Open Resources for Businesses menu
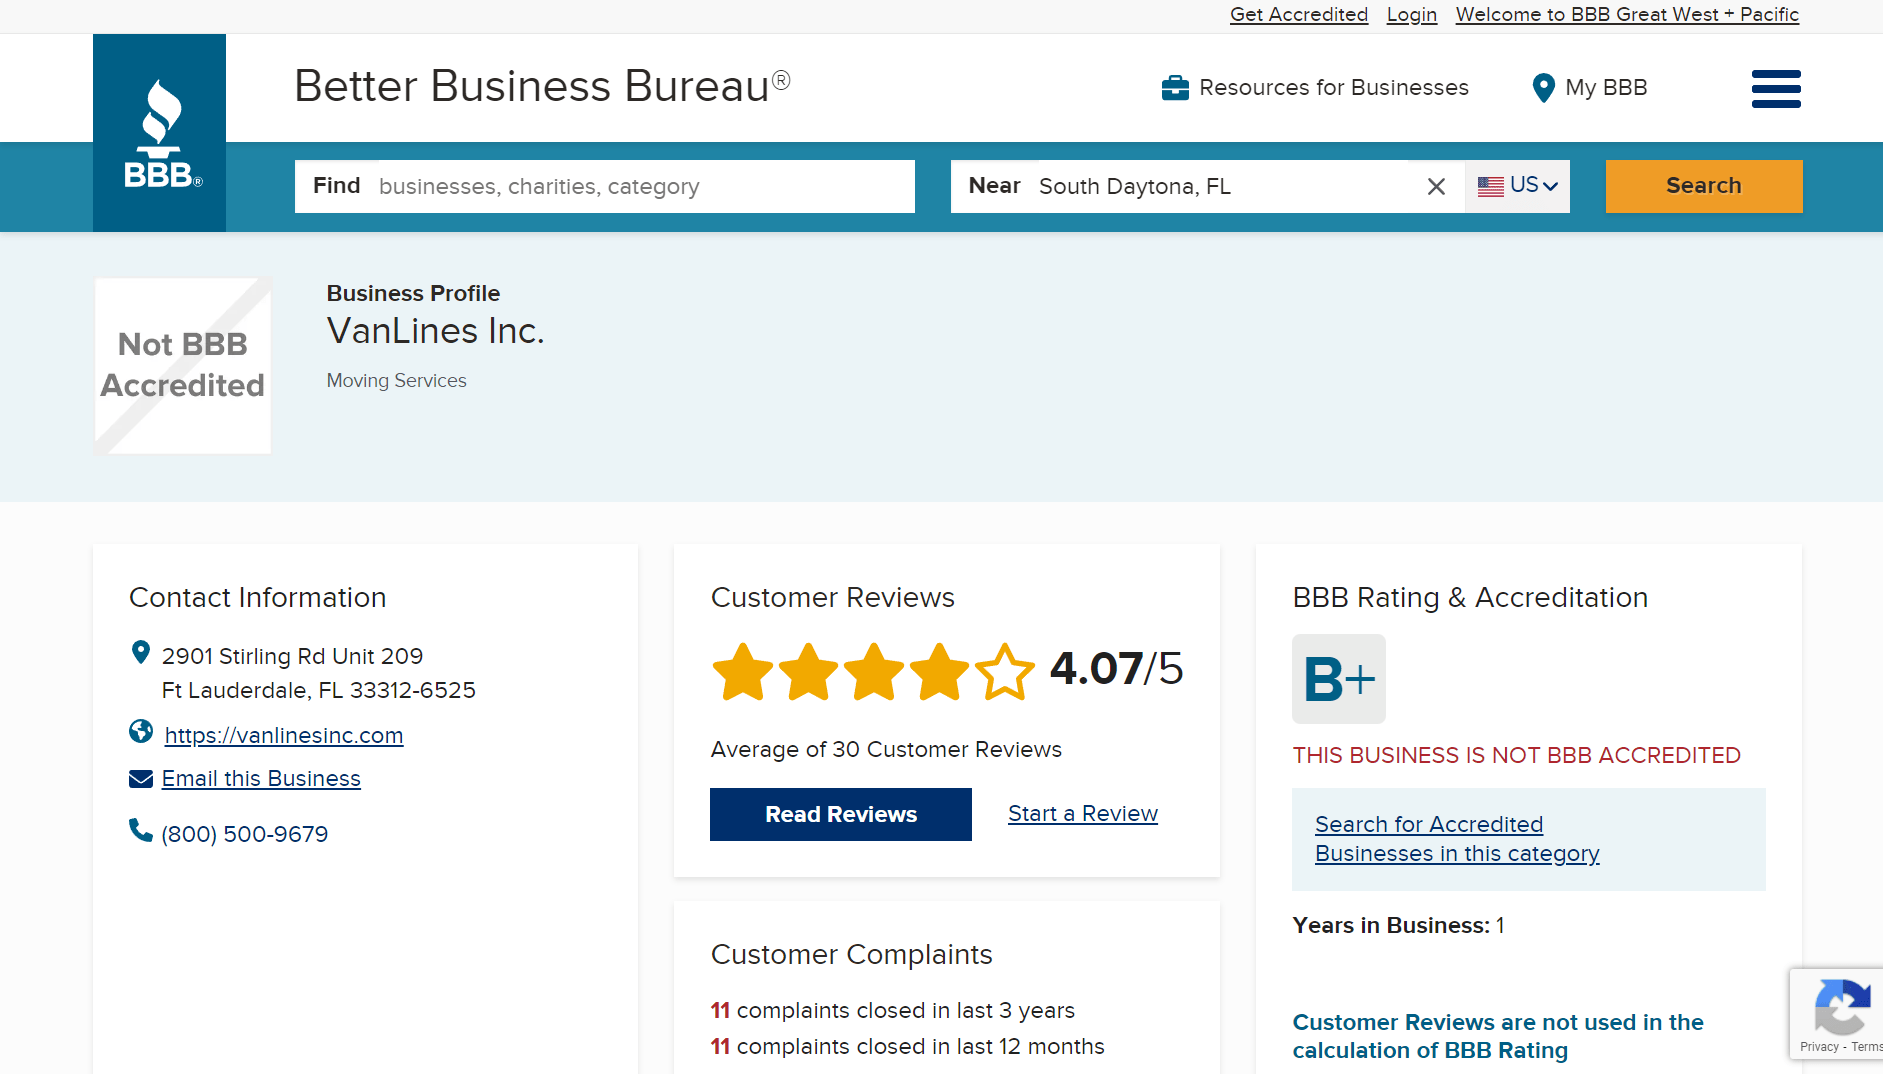 click(x=1315, y=88)
